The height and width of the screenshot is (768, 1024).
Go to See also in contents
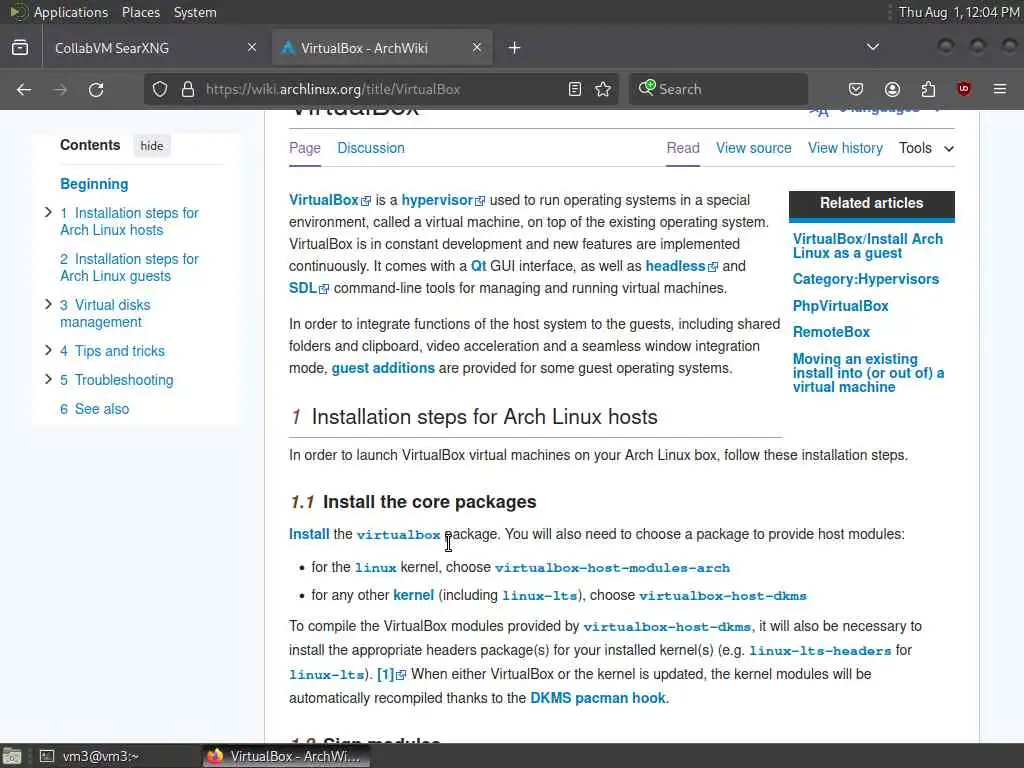point(95,409)
